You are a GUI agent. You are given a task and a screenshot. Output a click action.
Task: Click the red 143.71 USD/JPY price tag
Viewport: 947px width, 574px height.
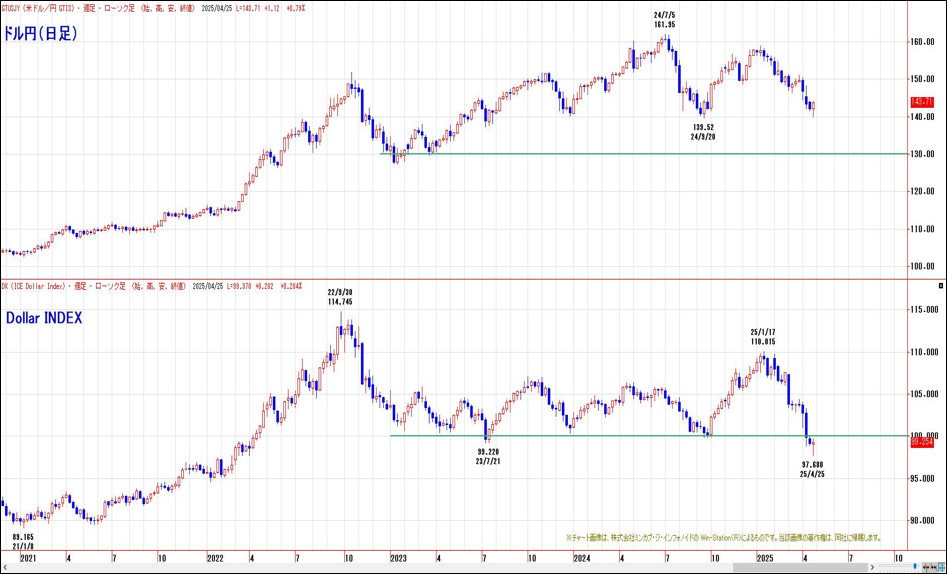pos(922,102)
